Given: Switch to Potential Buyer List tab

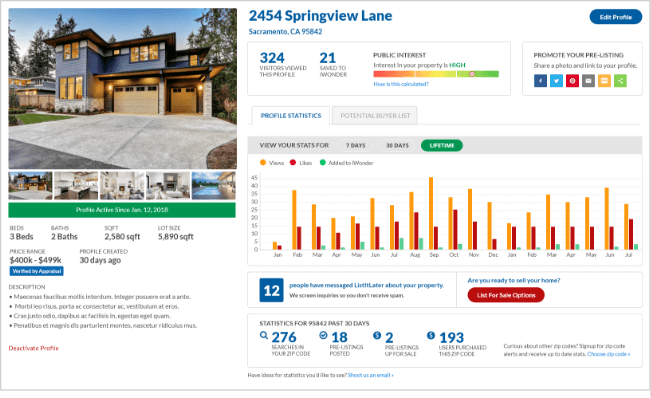Looking at the screenshot, I should (x=375, y=116).
